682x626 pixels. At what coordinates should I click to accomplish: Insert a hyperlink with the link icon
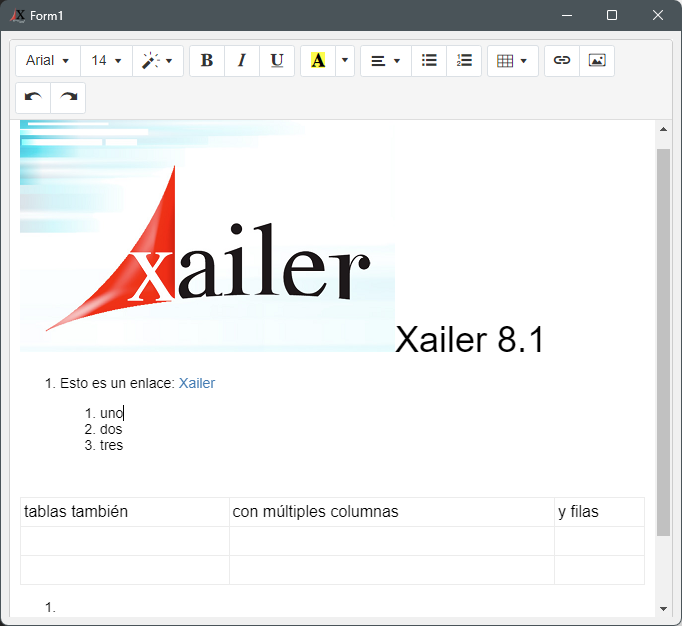pos(562,60)
